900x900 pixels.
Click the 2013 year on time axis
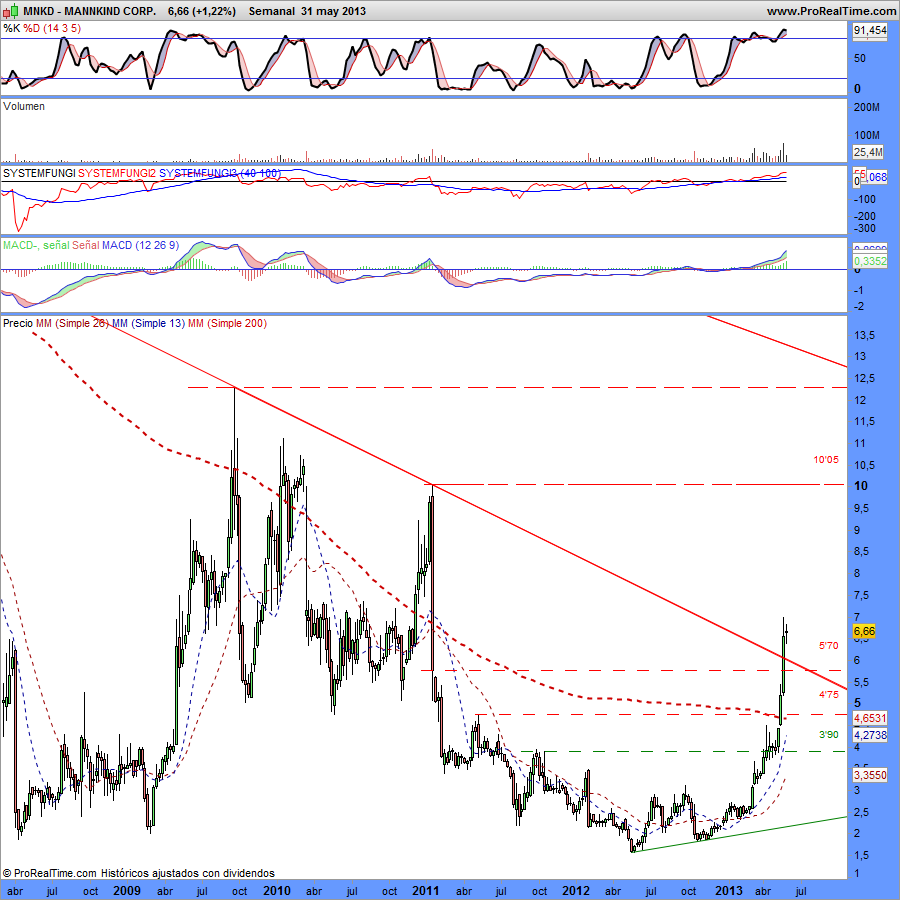pos(728,890)
